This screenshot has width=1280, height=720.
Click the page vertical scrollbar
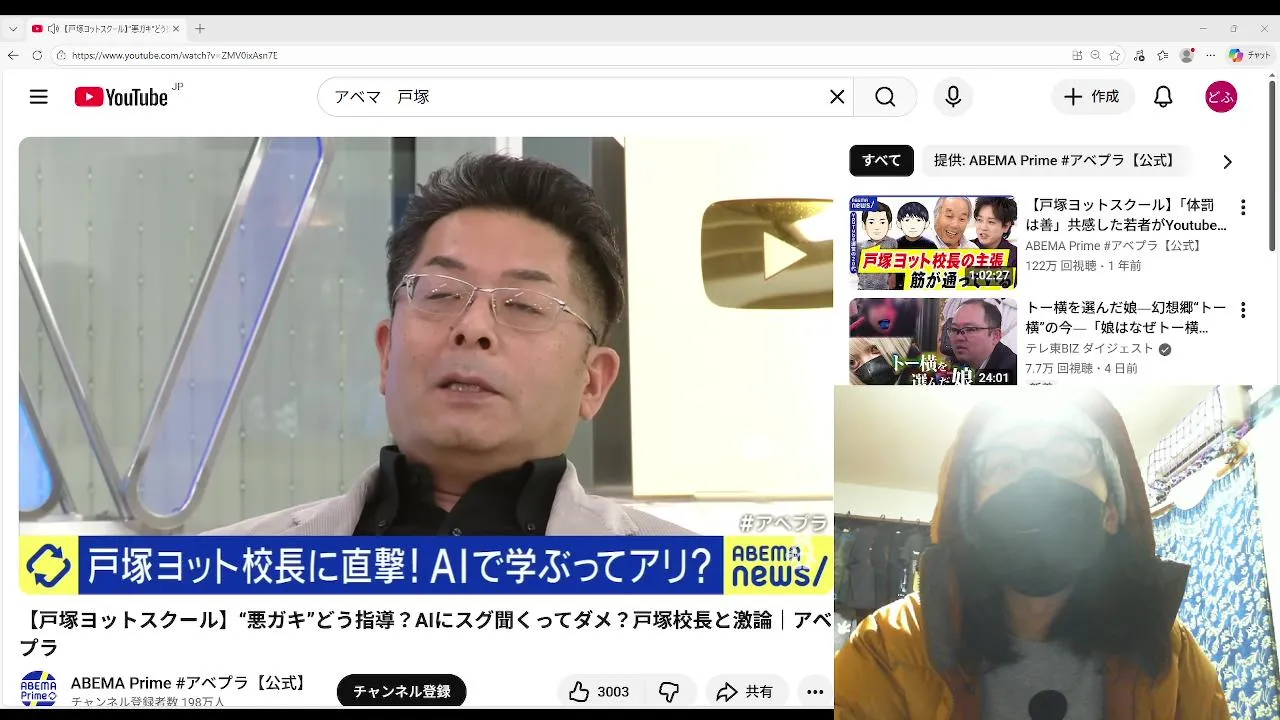click(x=1273, y=165)
